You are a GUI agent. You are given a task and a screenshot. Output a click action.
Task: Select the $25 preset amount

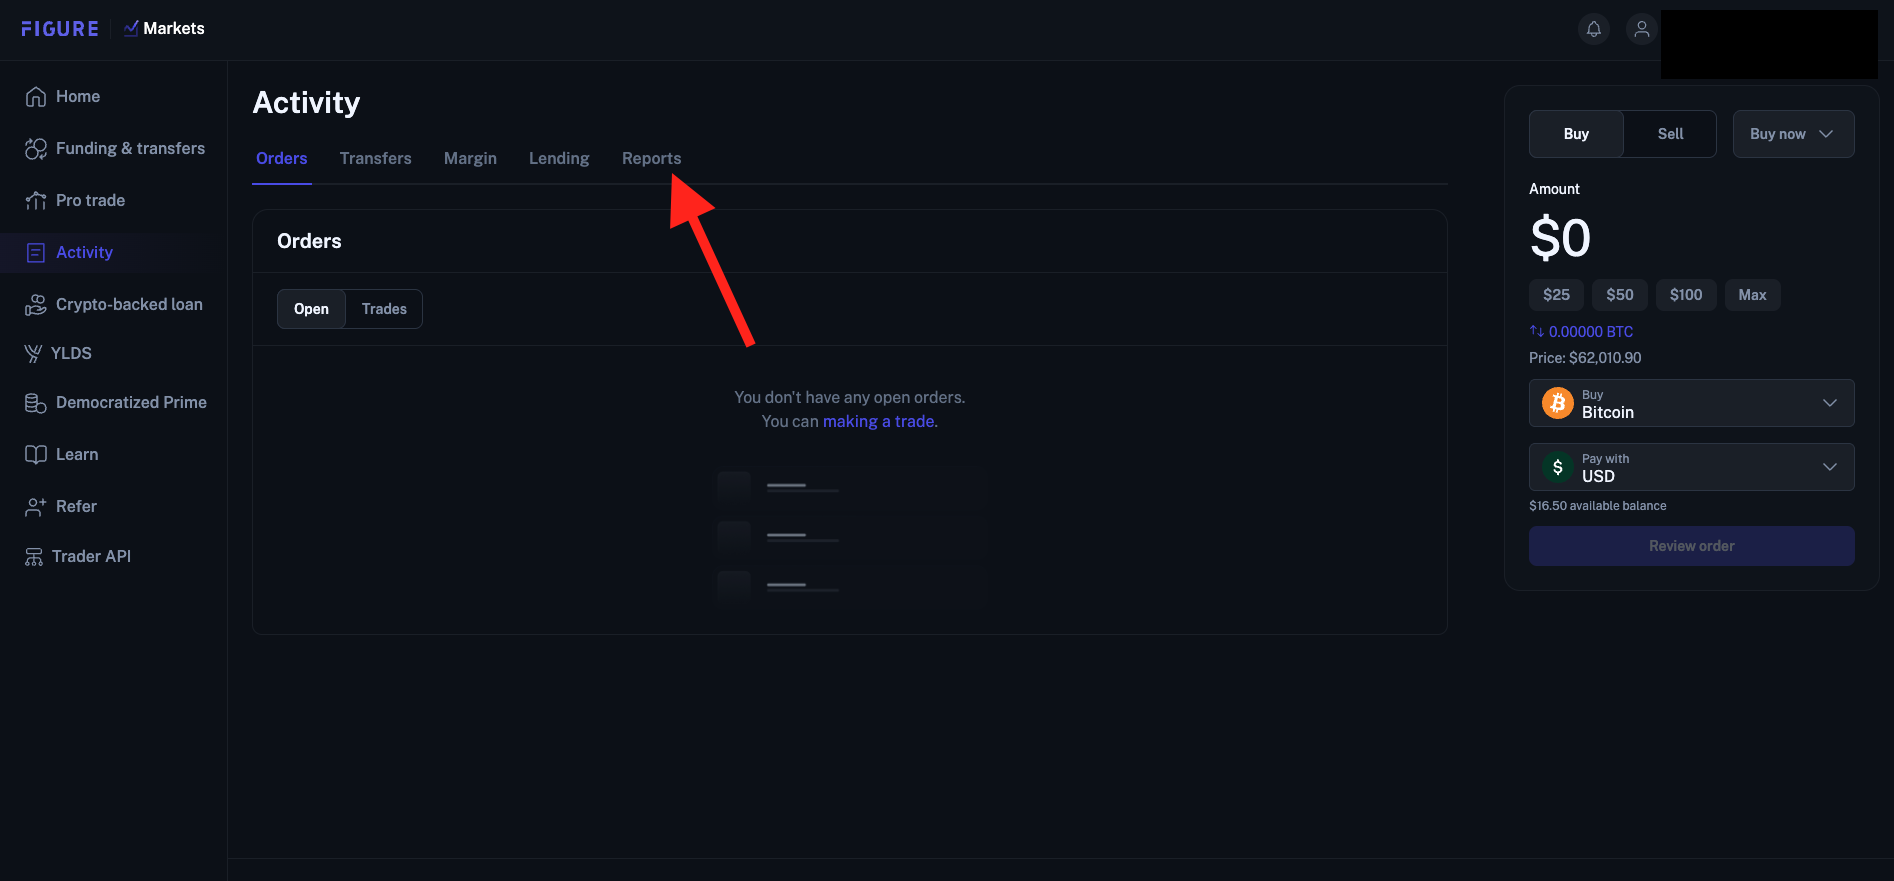1556,295
